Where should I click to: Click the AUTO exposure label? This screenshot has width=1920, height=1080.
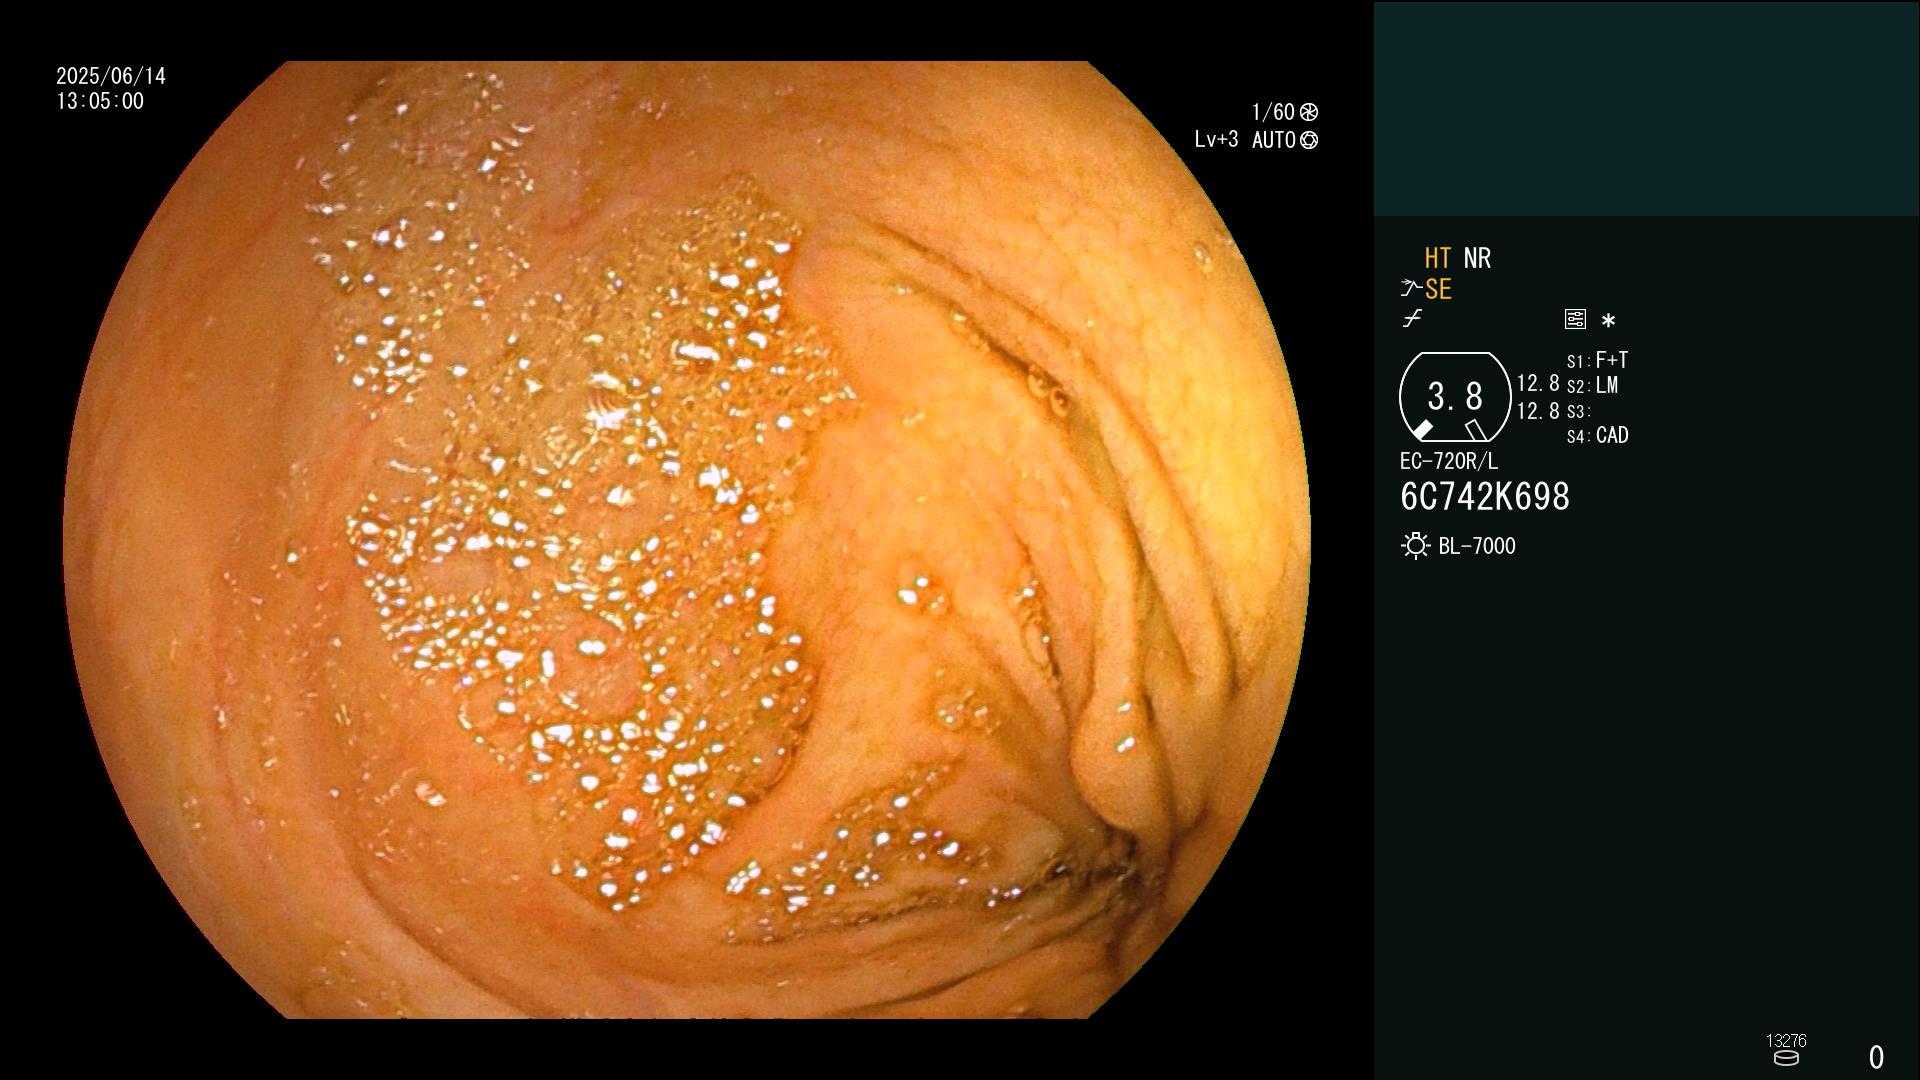[1273, 140]
